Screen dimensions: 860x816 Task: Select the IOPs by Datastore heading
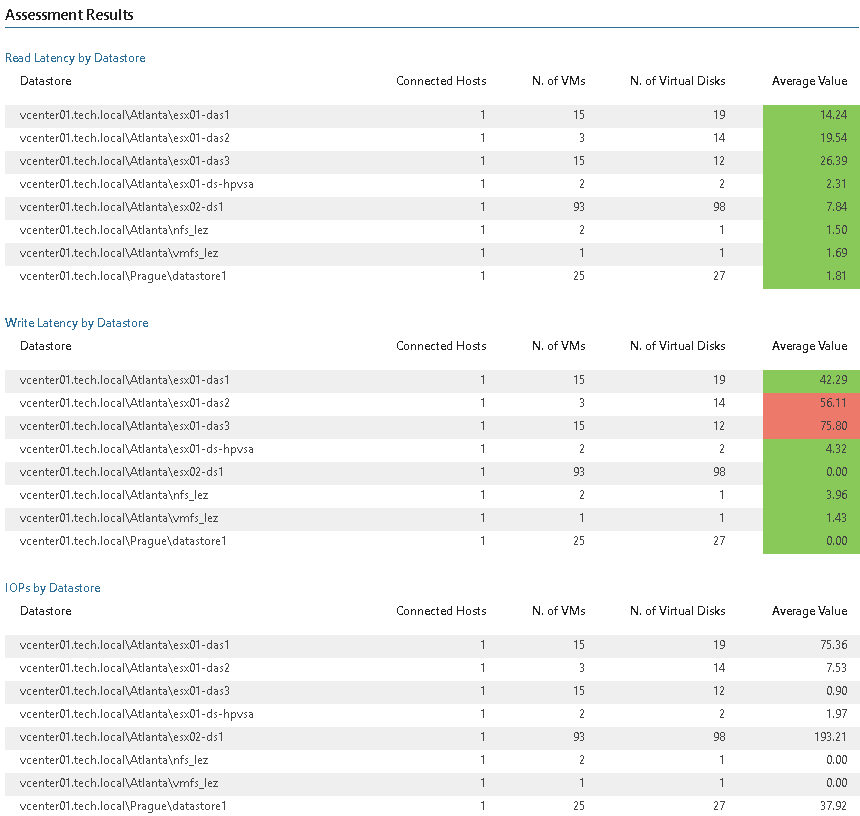[53, 588]
